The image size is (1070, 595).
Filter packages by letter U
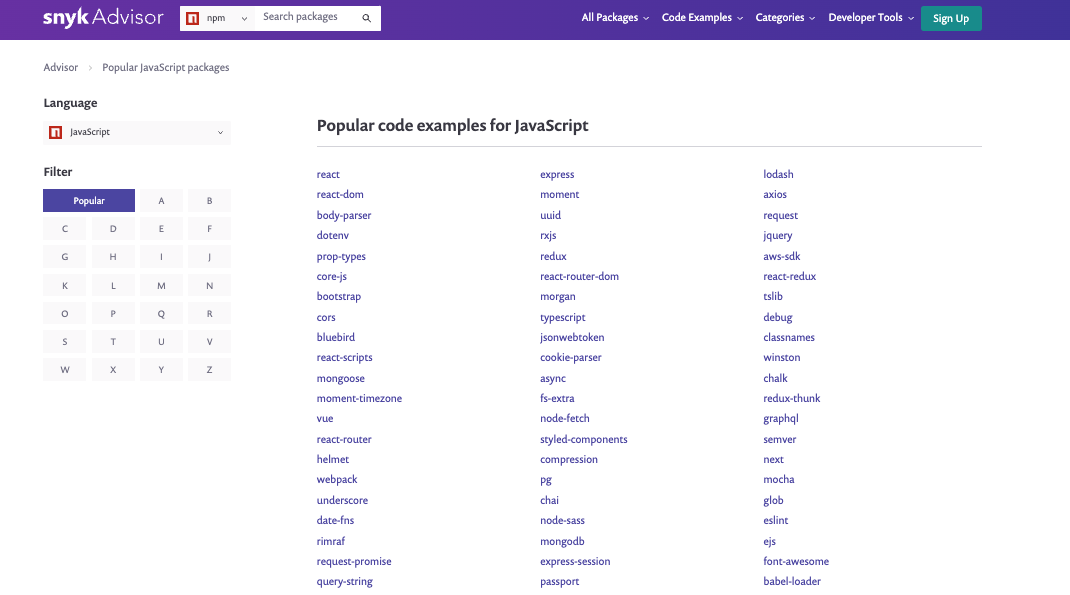161,341
